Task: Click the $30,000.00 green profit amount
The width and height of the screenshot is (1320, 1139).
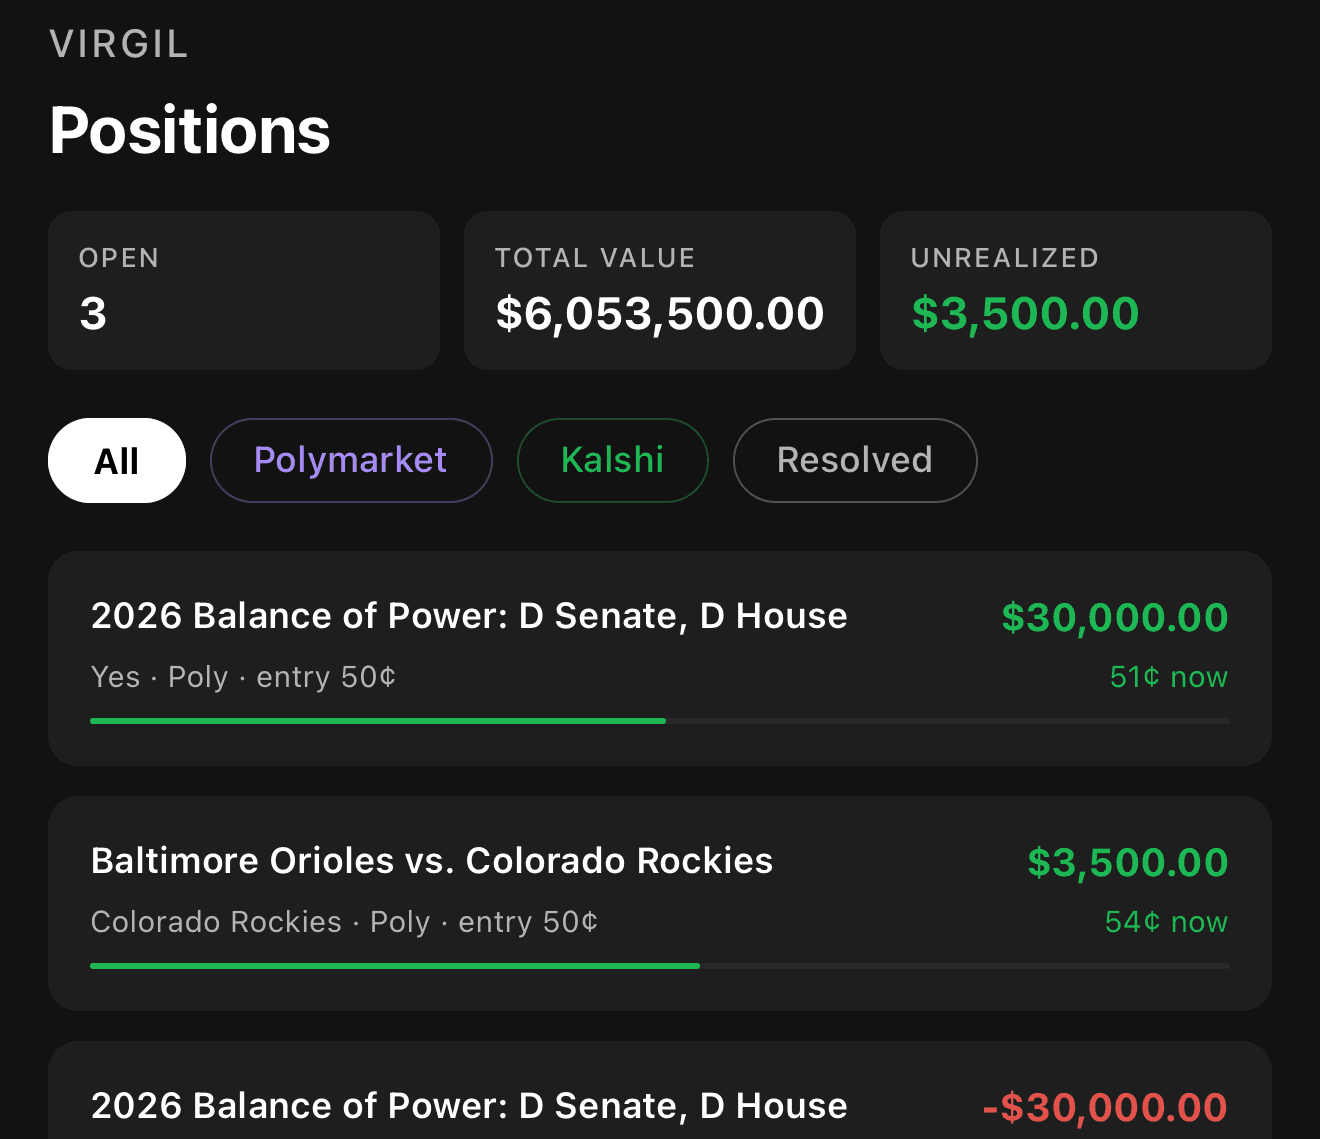Action: pos(1115,617)
